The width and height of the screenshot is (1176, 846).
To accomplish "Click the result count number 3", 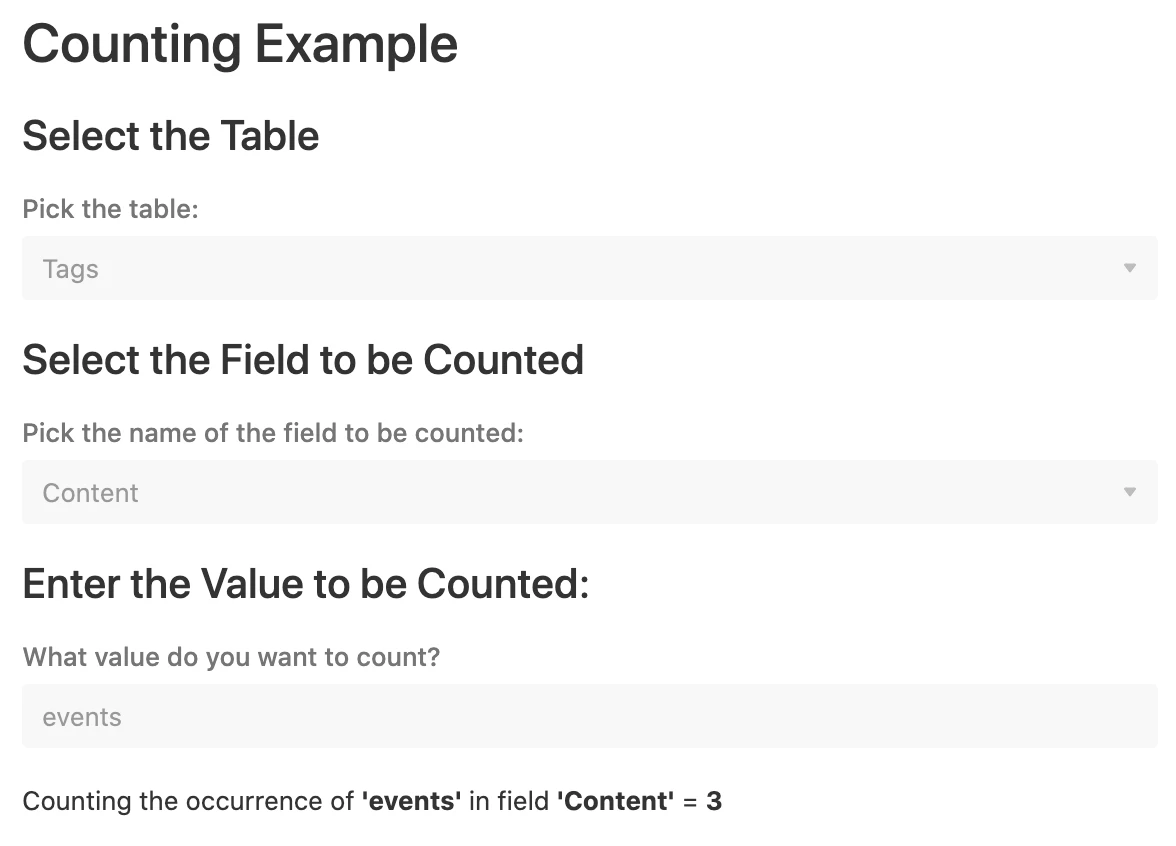I will point(714,801).
